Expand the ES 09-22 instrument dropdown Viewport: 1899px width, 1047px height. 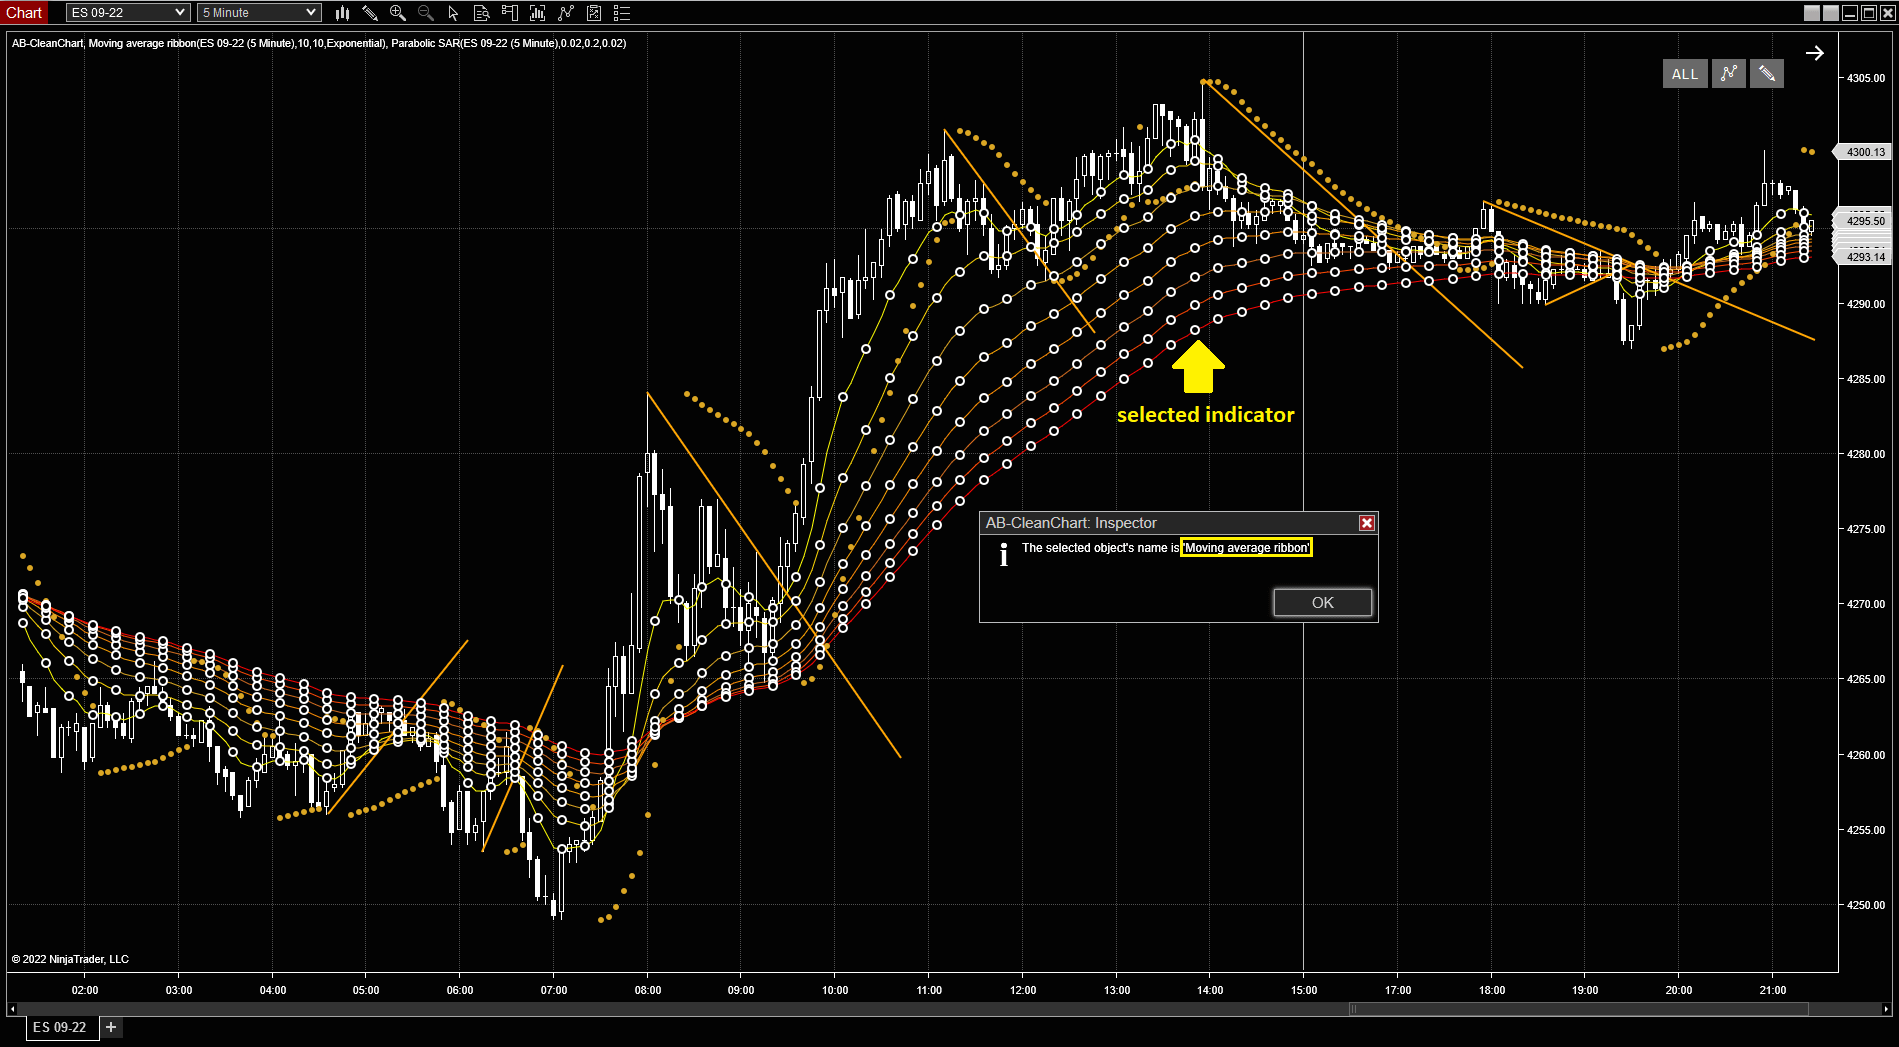click(180, 13)
